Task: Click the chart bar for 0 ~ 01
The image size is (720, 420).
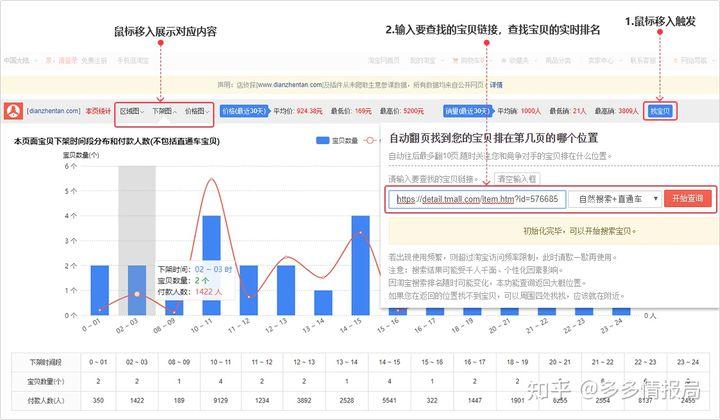Action: [x=100, y=291]
